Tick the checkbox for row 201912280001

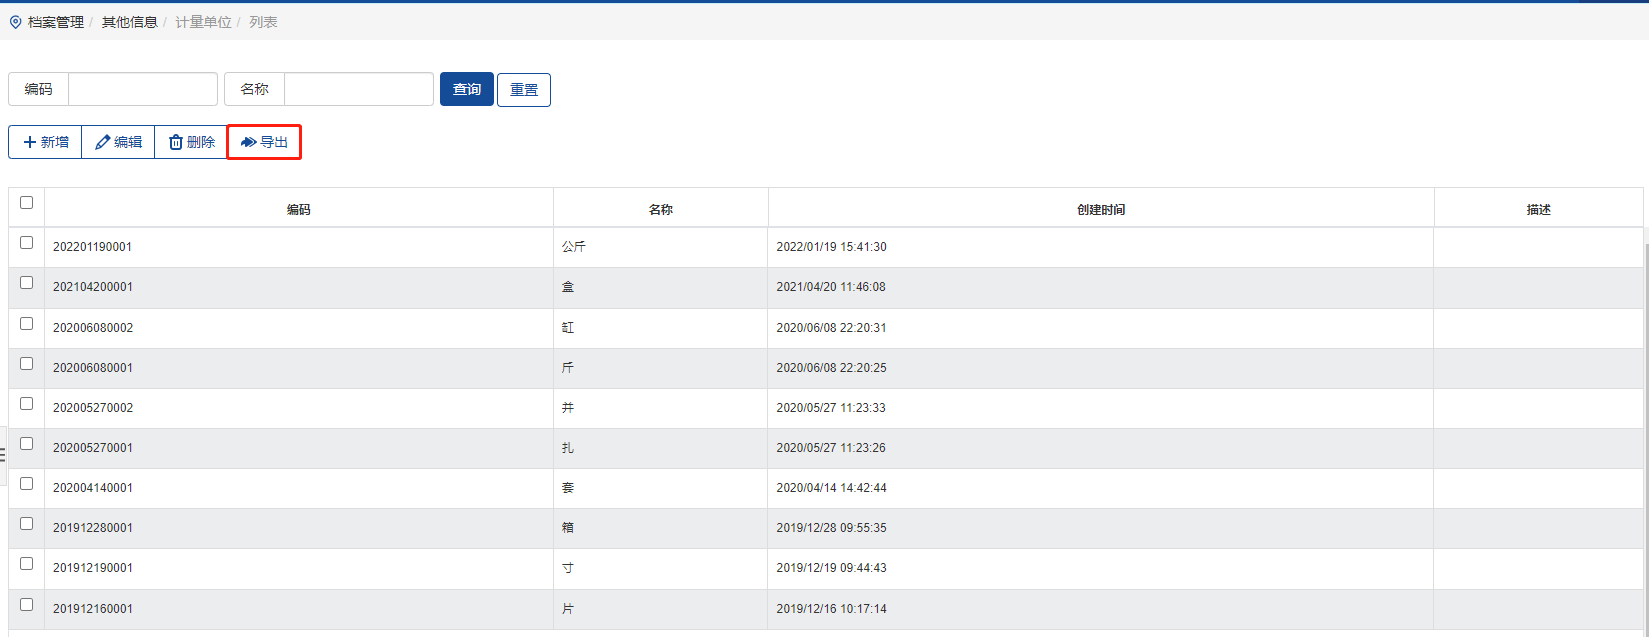(x=27, y=524)
